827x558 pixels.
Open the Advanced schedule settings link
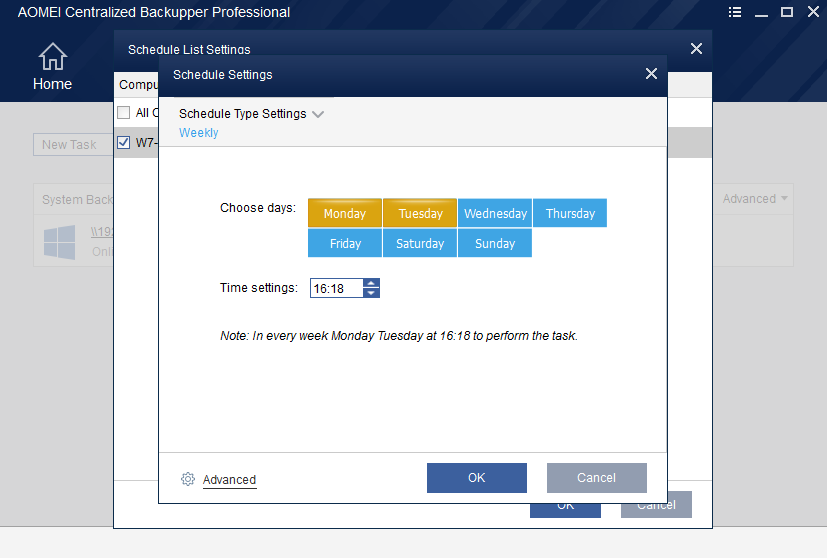(x=229, y=479)
